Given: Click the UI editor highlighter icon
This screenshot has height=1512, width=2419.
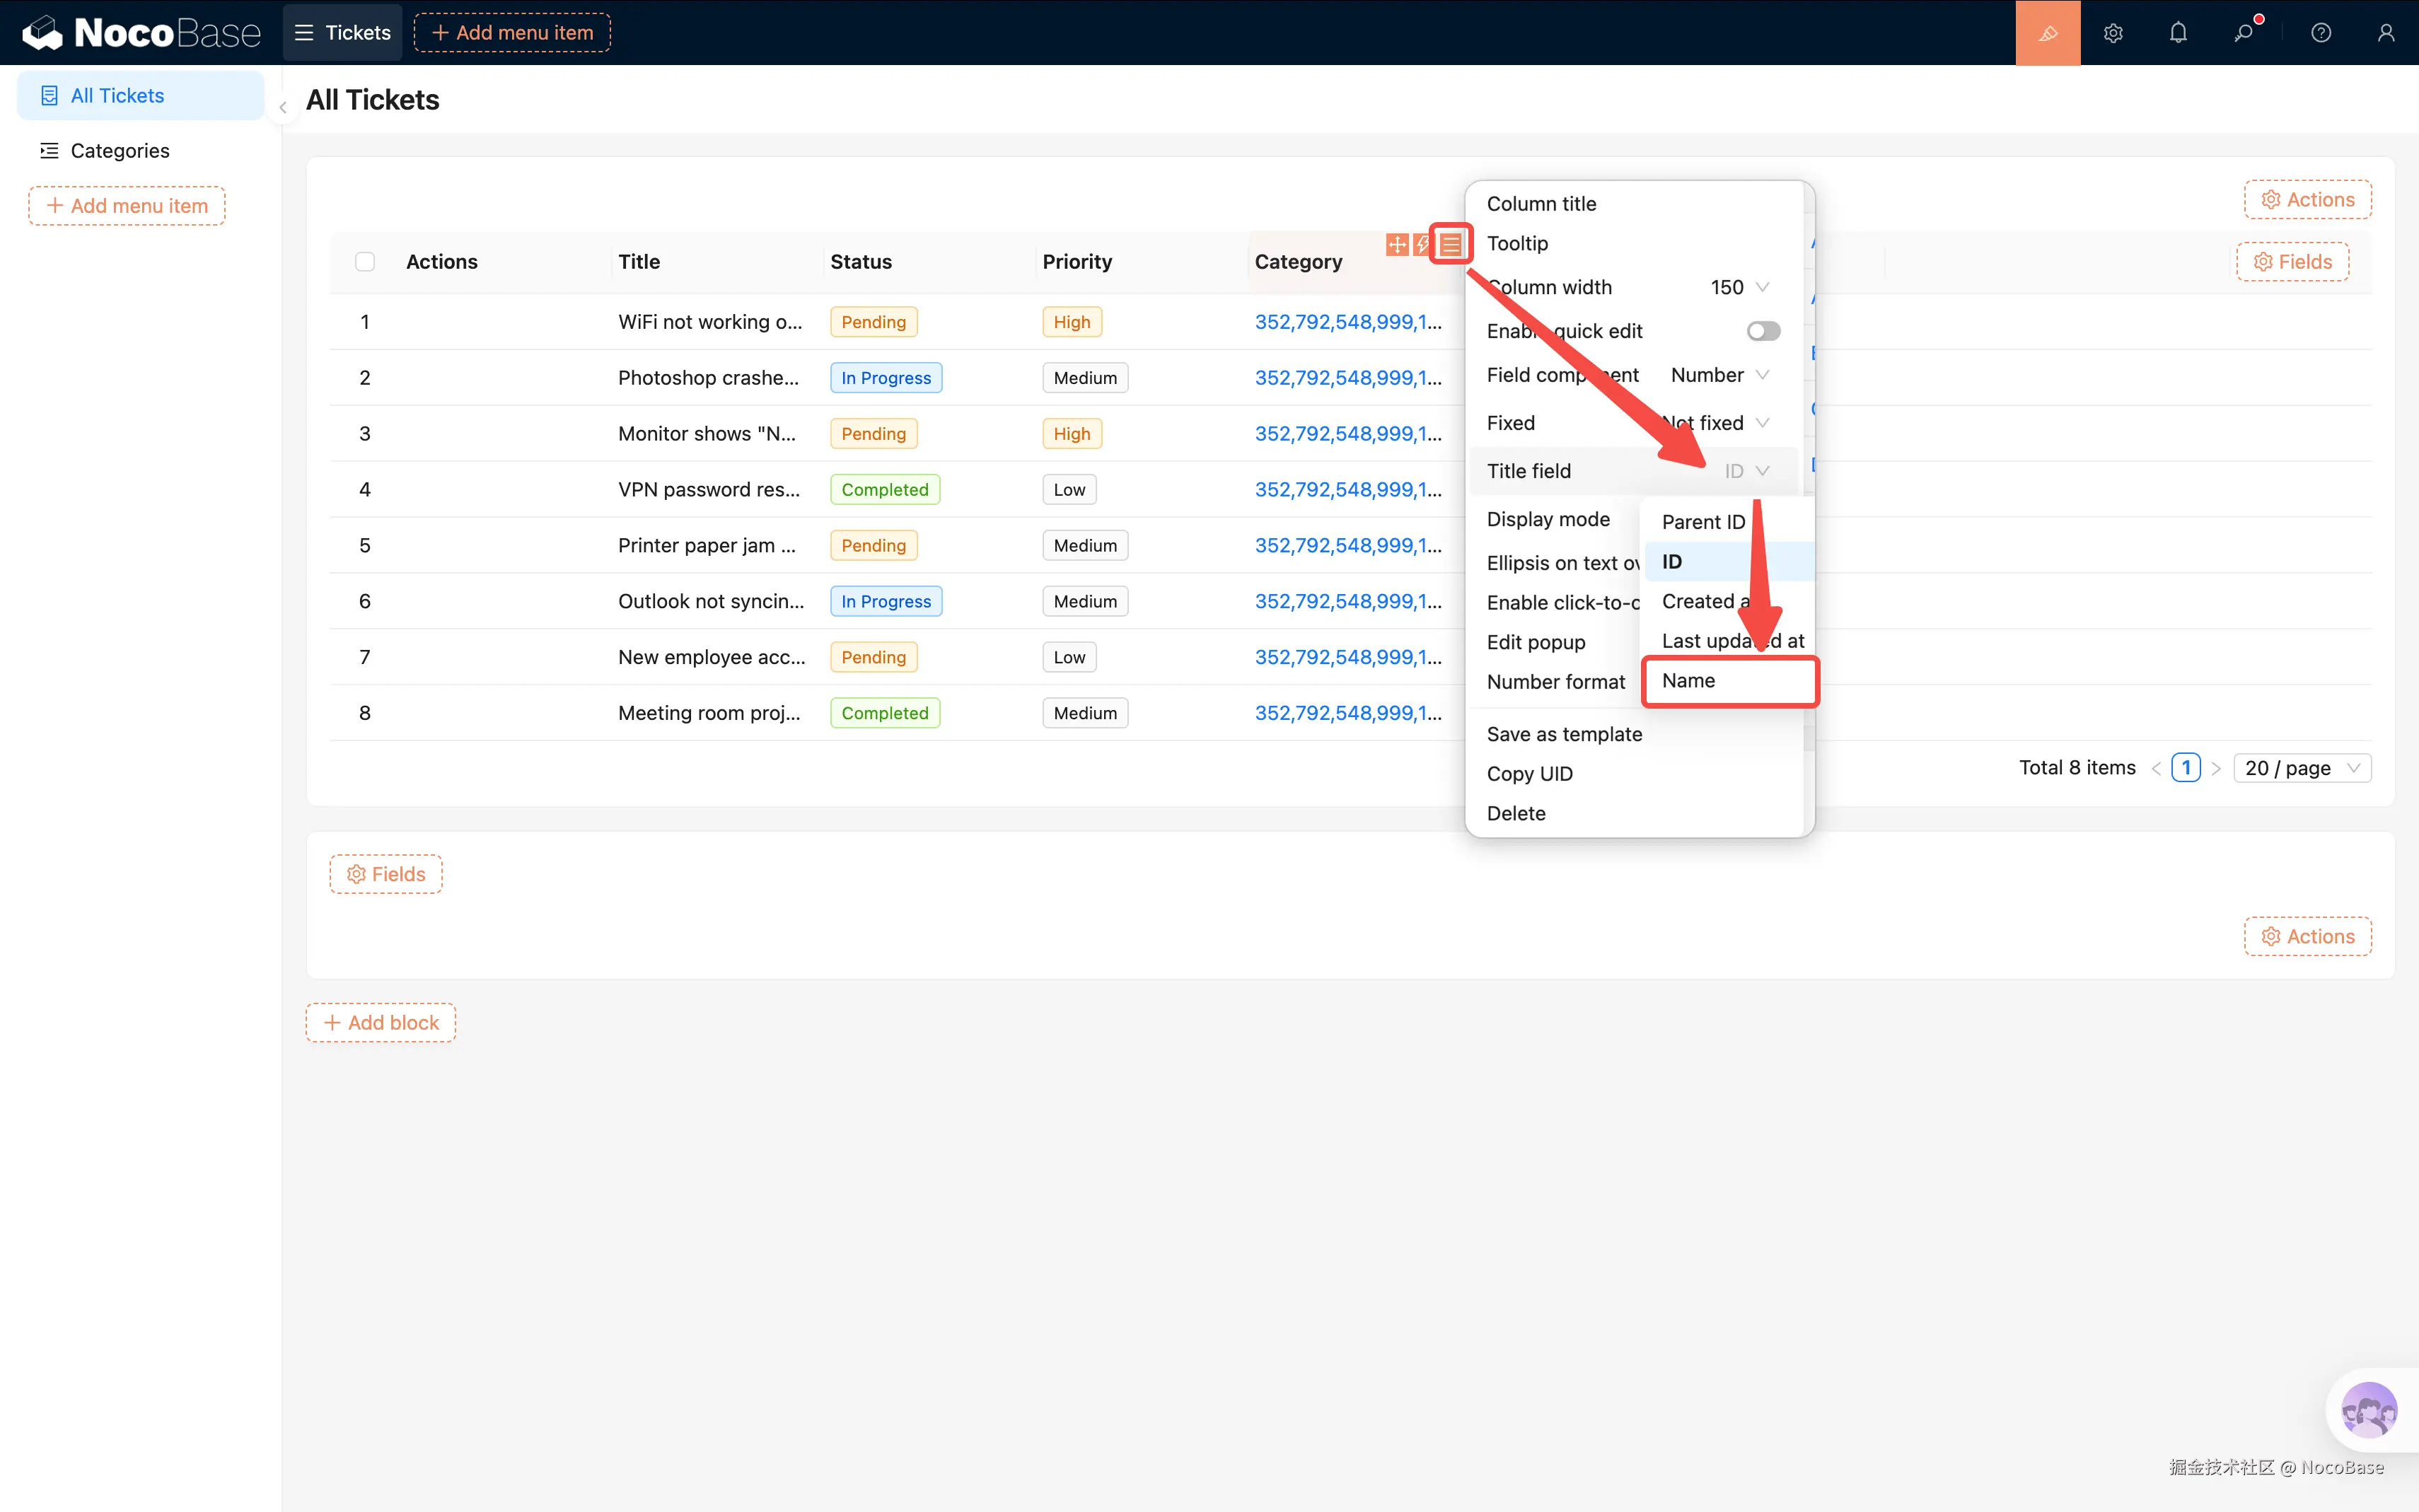Looking at the screenshot, I should coord(2047,33).
